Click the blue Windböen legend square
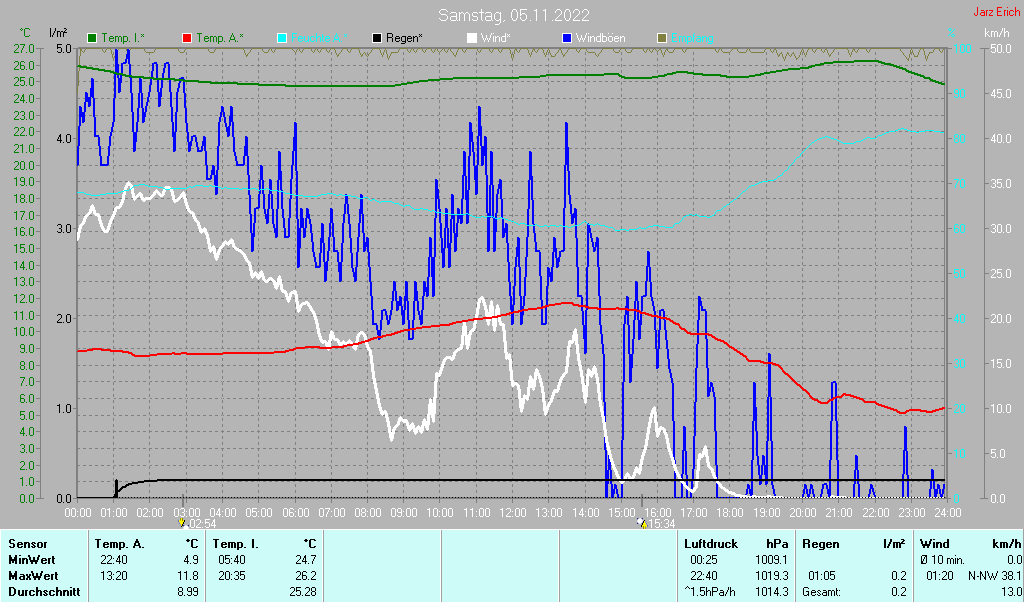The height and width of the screenshot is (602, 1024). tap(567, 38)
